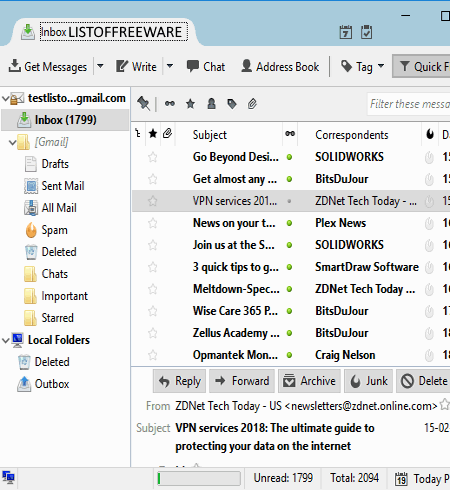Star the sender contact in message header
The width and height of the screenshot is (450, 490).
[444, 404]
